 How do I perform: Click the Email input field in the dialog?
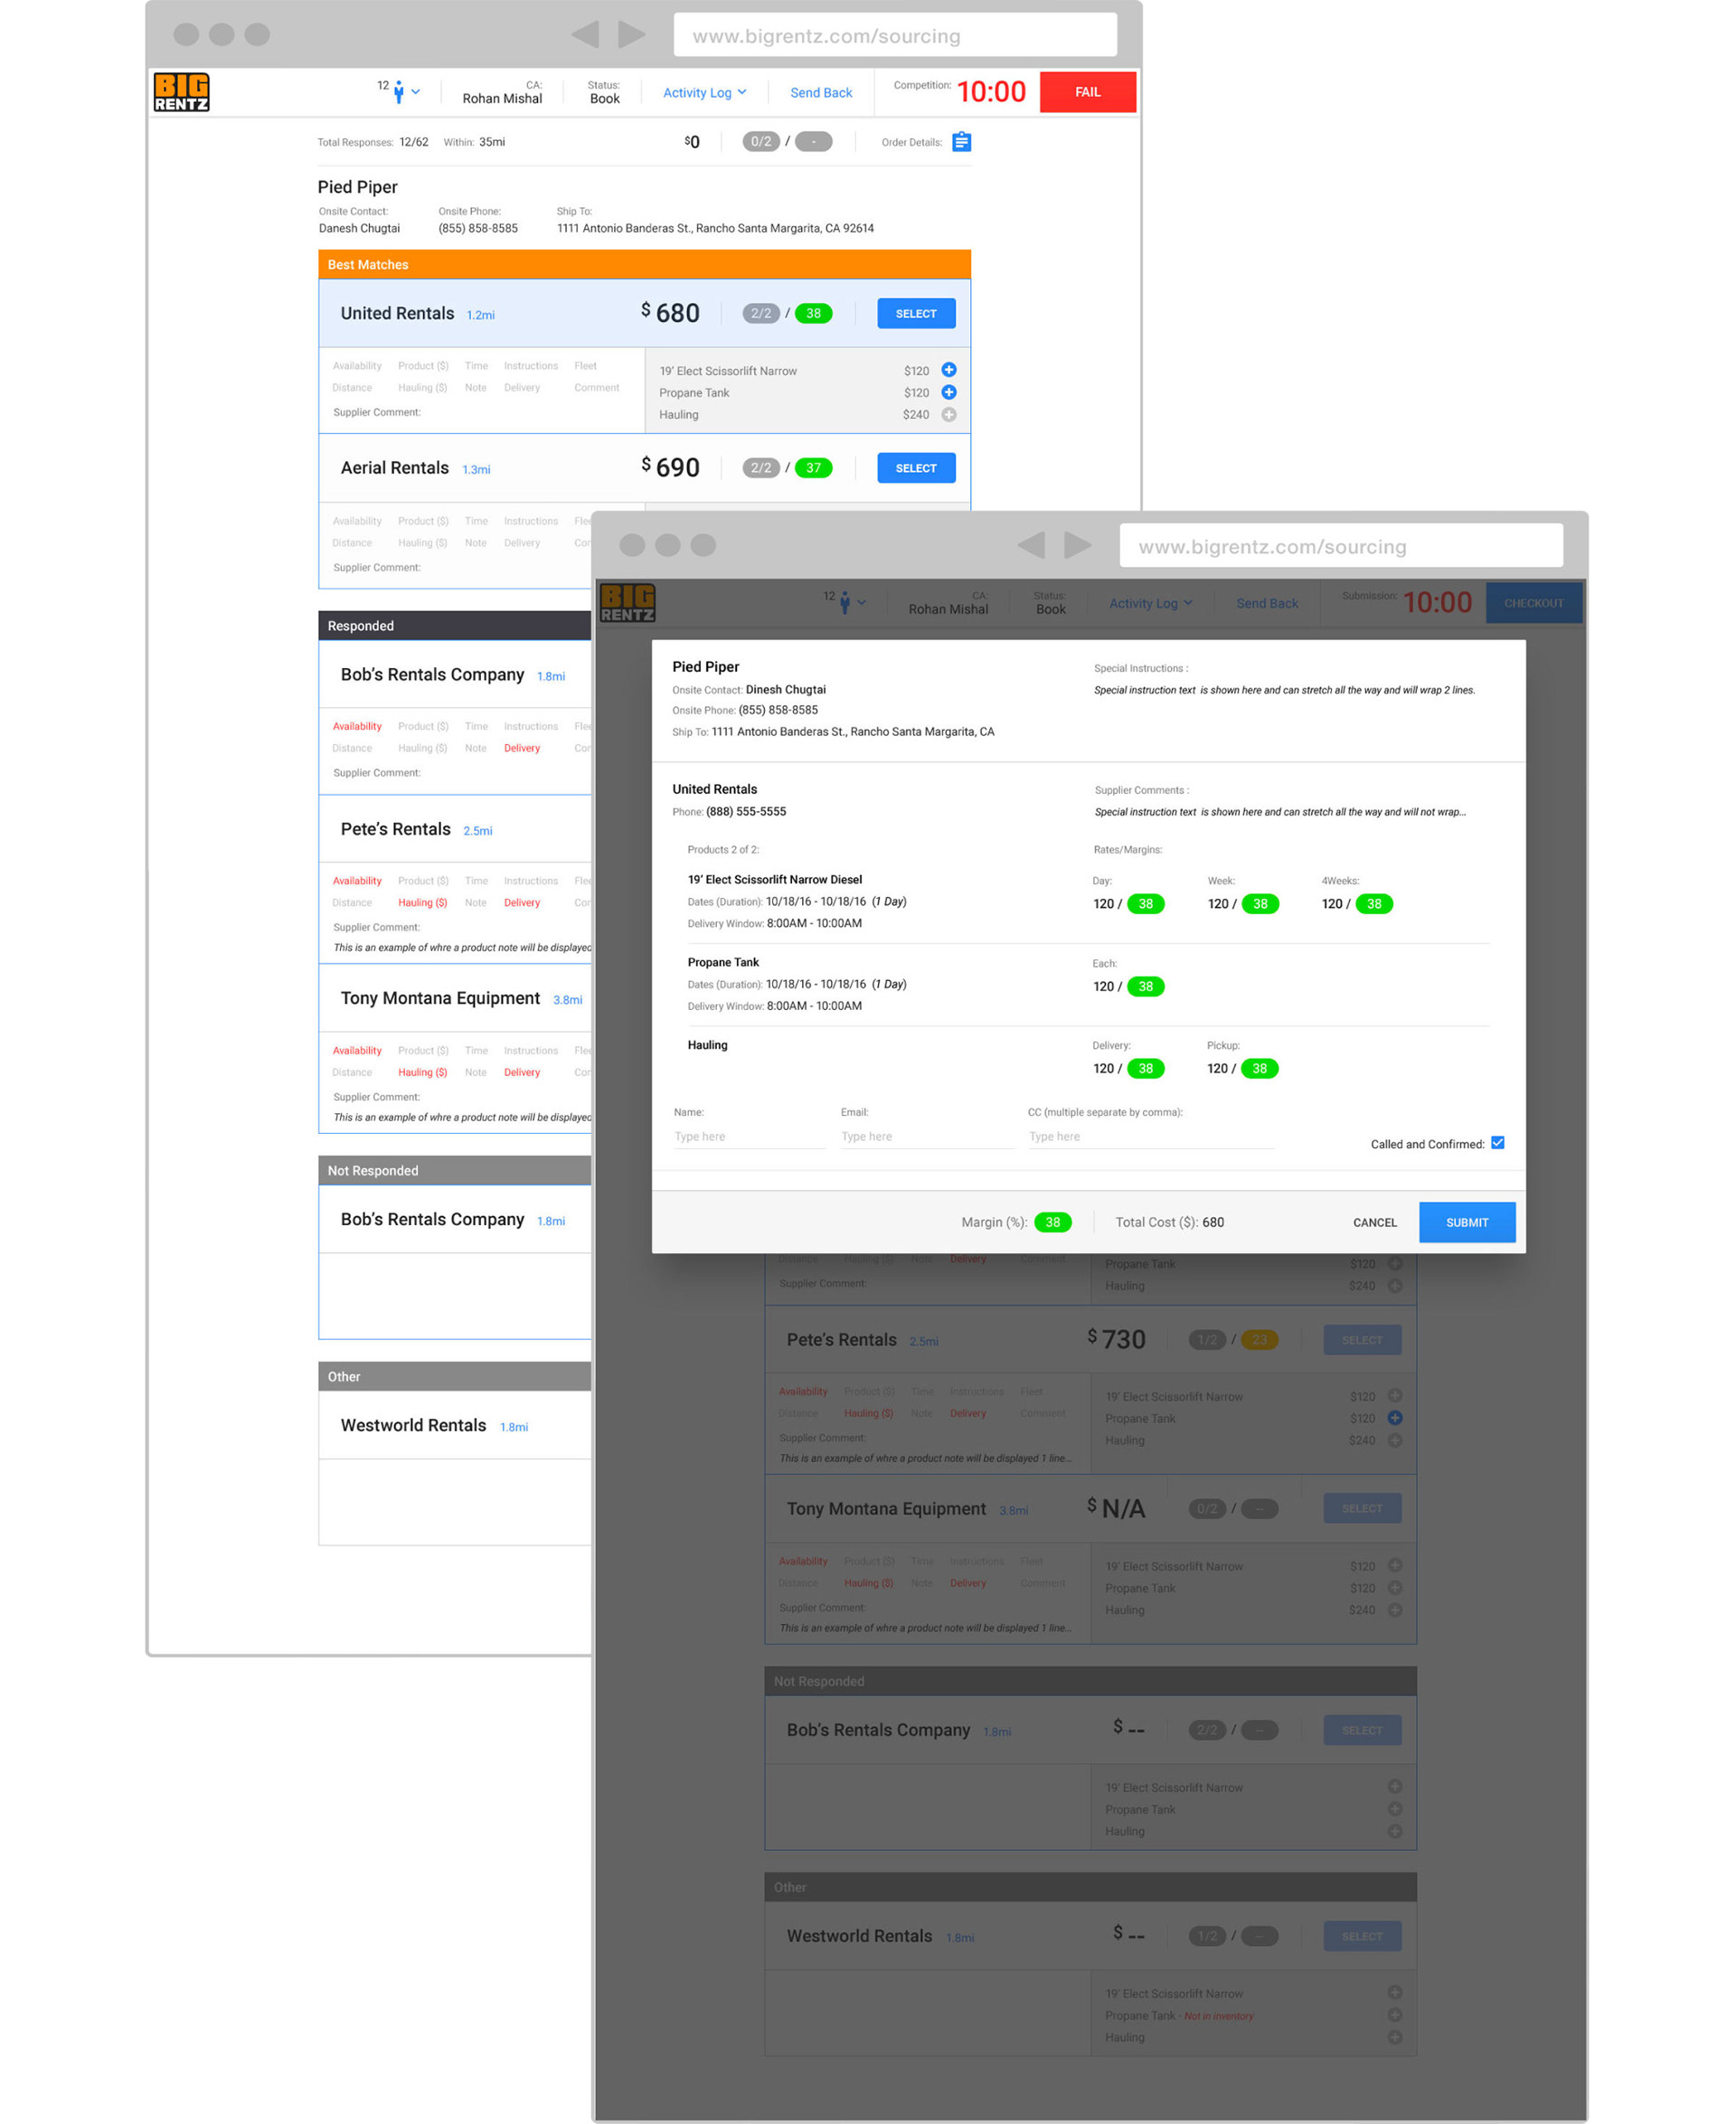[927, 1137]
